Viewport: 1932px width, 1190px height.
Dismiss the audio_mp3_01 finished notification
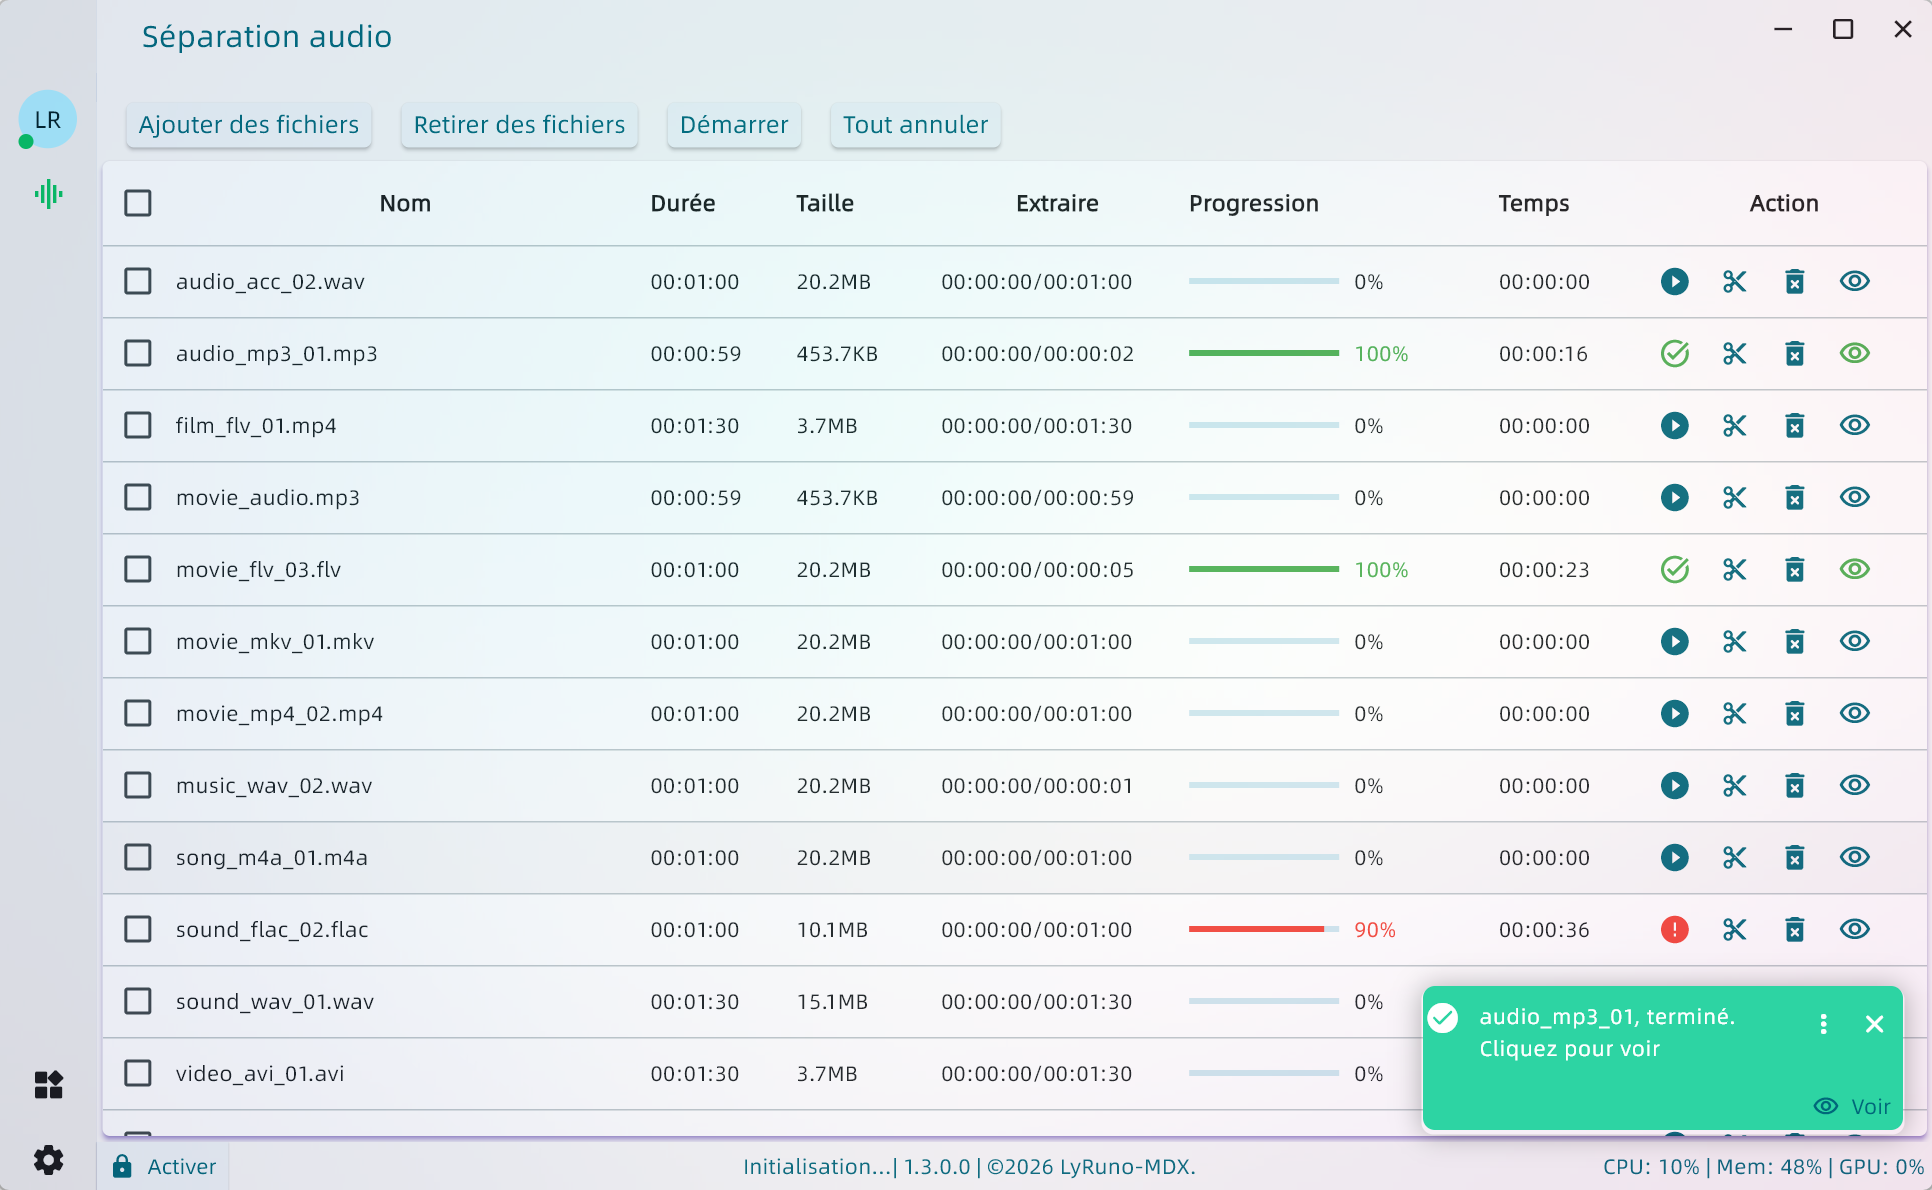point(1874,1024)
